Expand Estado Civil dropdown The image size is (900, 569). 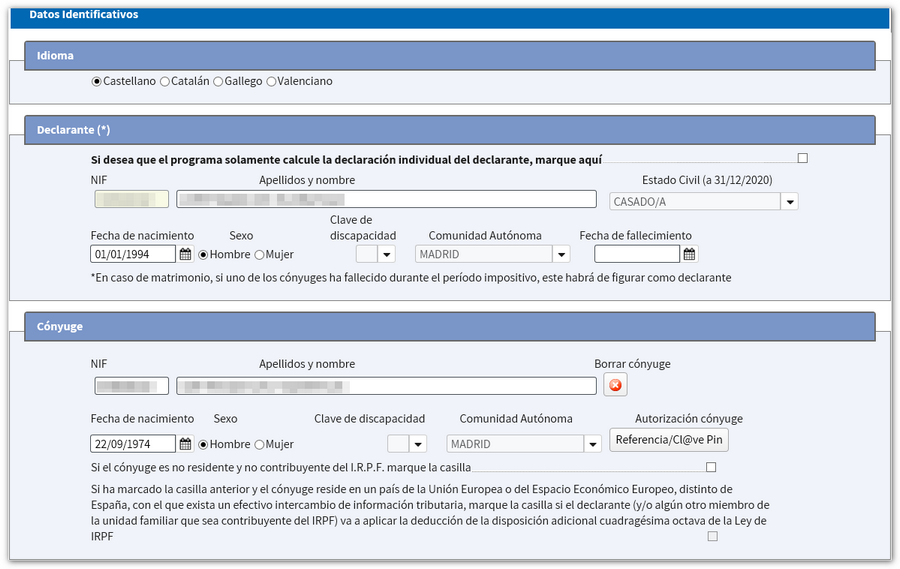click(789, 201)
